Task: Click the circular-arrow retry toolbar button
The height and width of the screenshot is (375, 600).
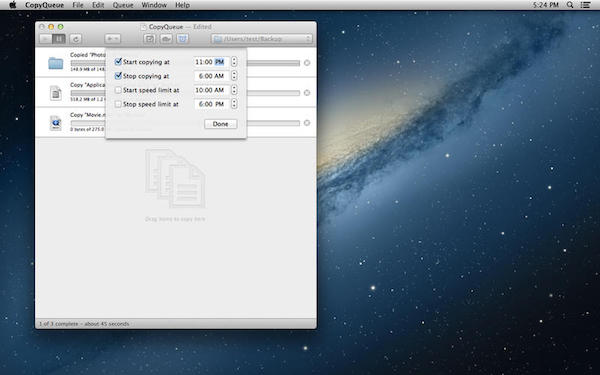Action: [x=76, y=39]
